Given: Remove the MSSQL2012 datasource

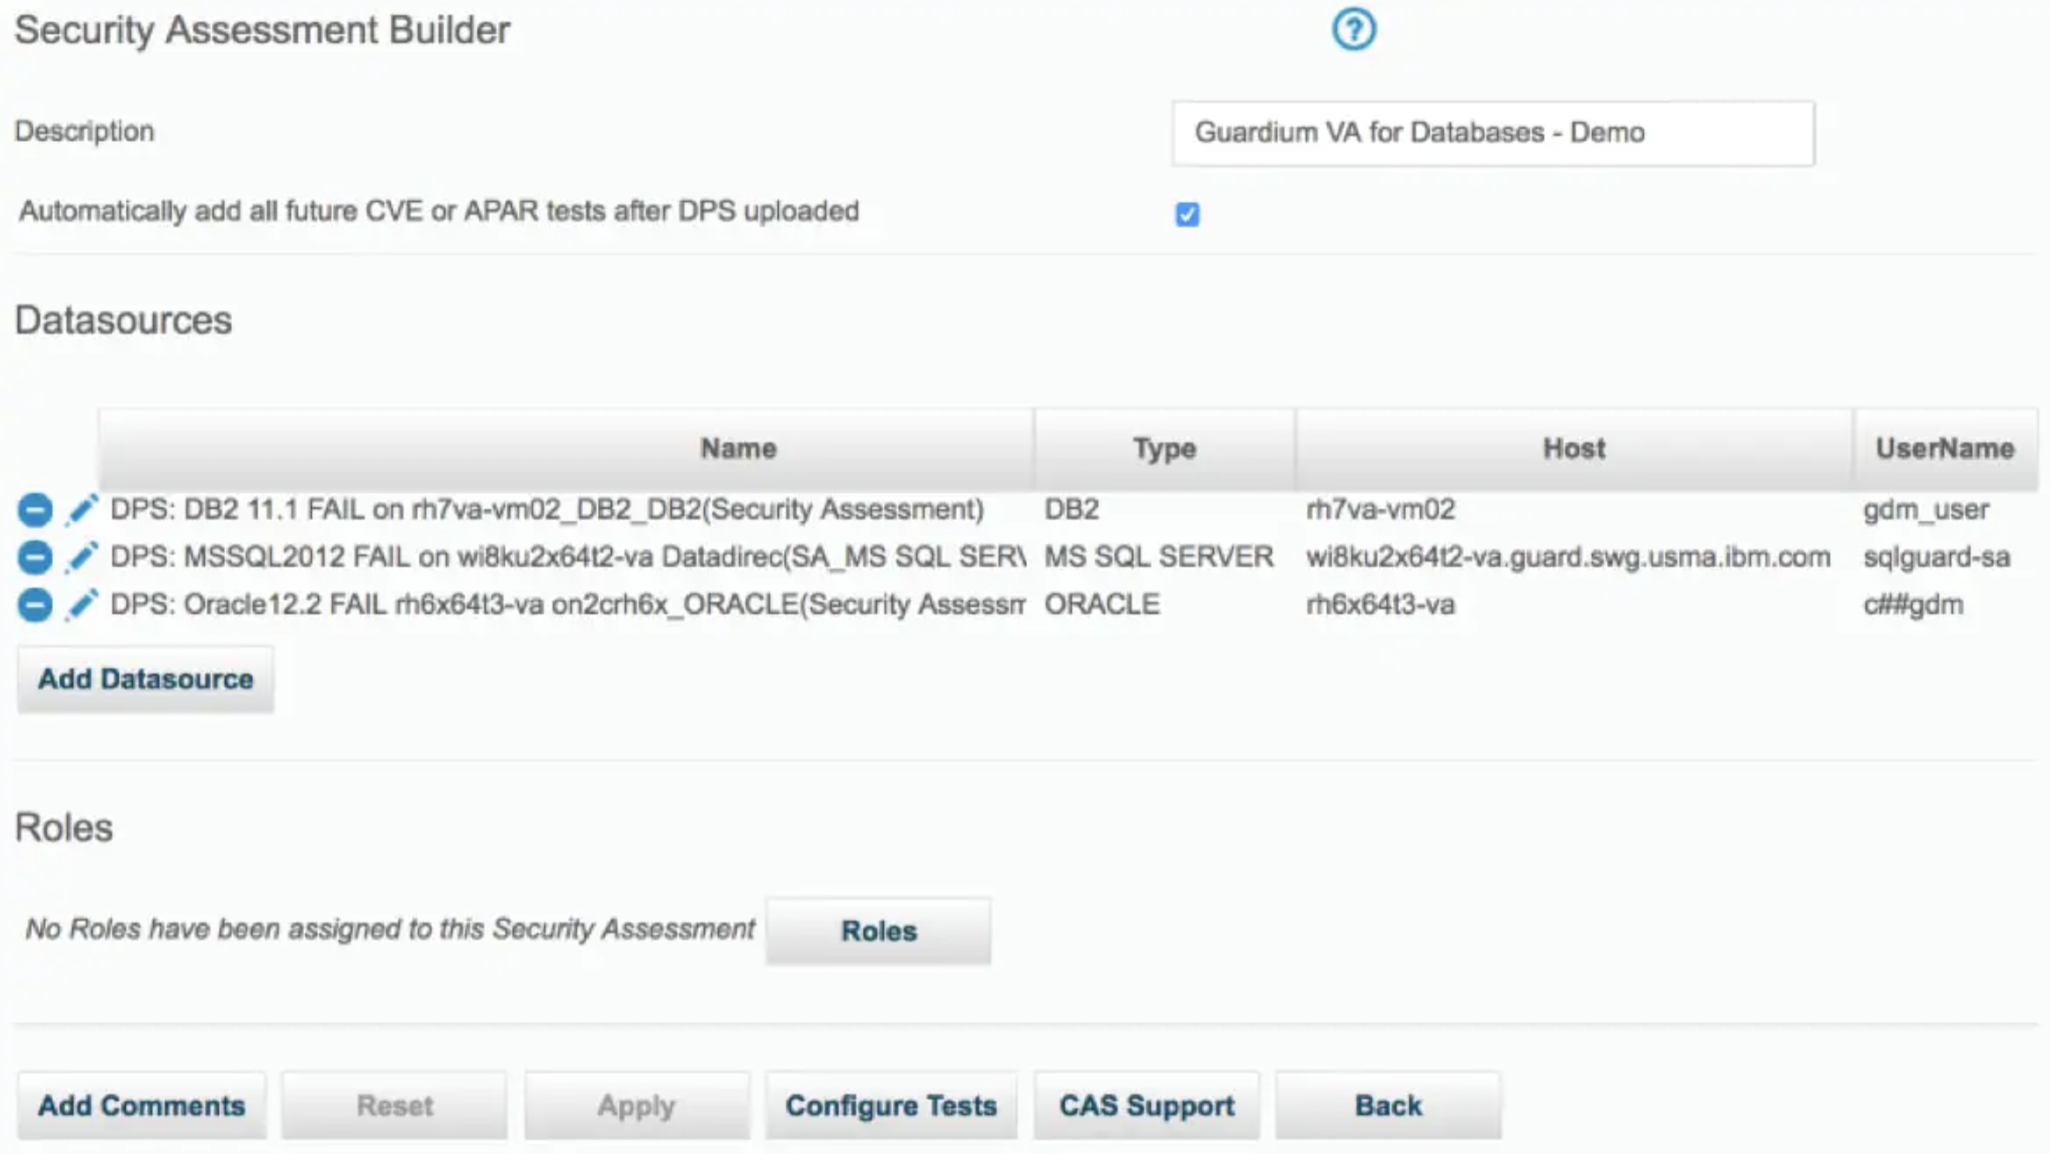Looking at the screenshot, I should [35, 557].
